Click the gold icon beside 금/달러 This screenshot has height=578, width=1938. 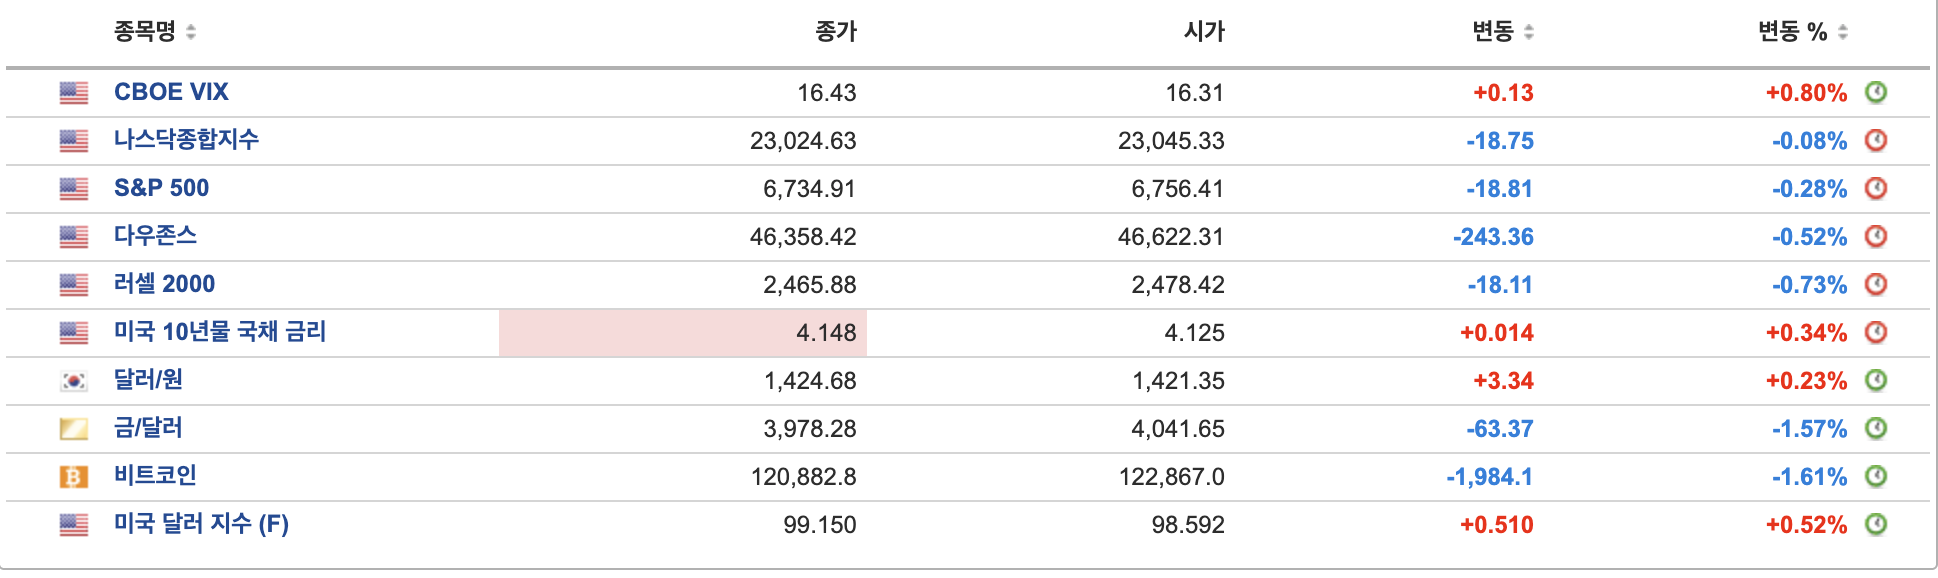[x=74, y=428]
